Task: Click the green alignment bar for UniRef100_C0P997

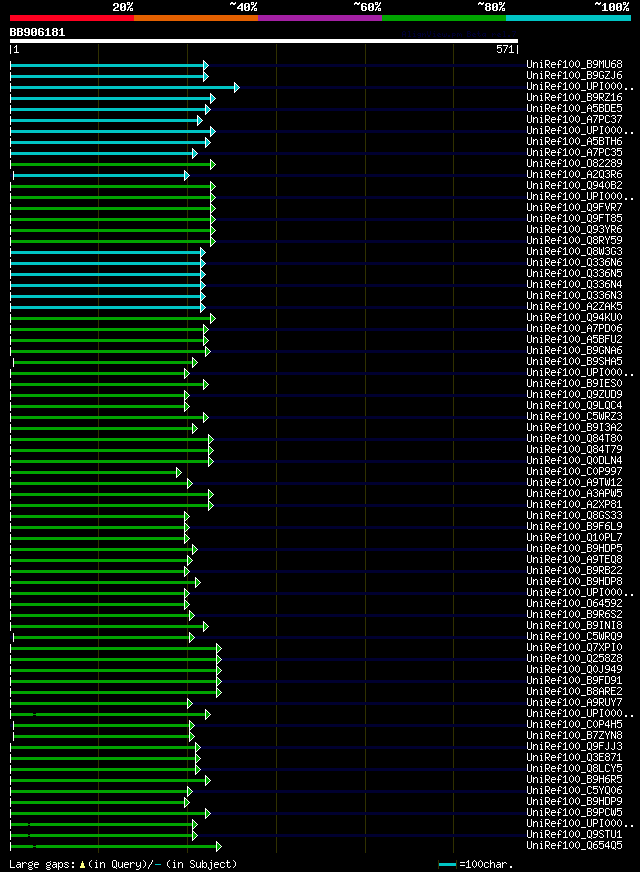Action: (x=96, y=472)
